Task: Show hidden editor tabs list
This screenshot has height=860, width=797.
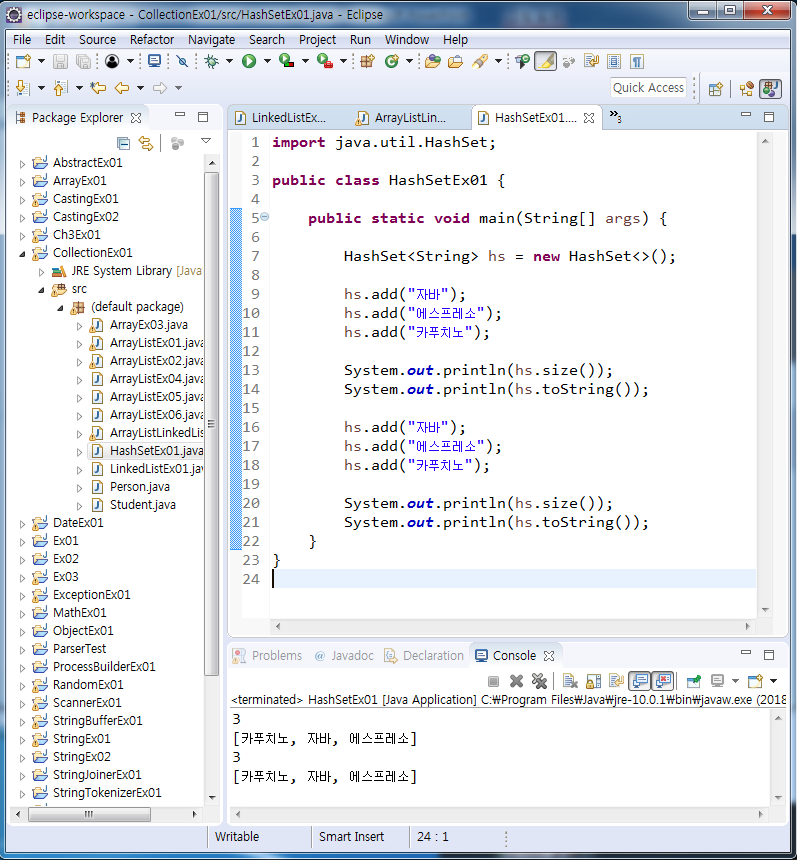Action: click(615, 116)
